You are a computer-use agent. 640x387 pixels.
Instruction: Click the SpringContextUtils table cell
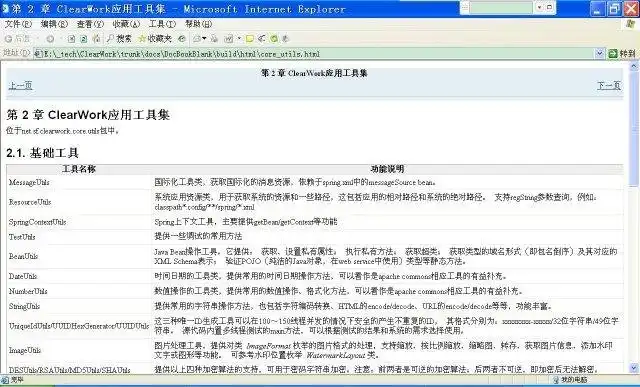click(79, 222)
